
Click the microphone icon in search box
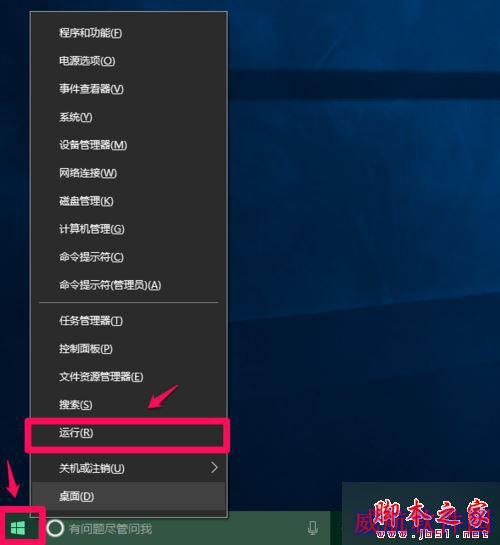pos(313,528)
